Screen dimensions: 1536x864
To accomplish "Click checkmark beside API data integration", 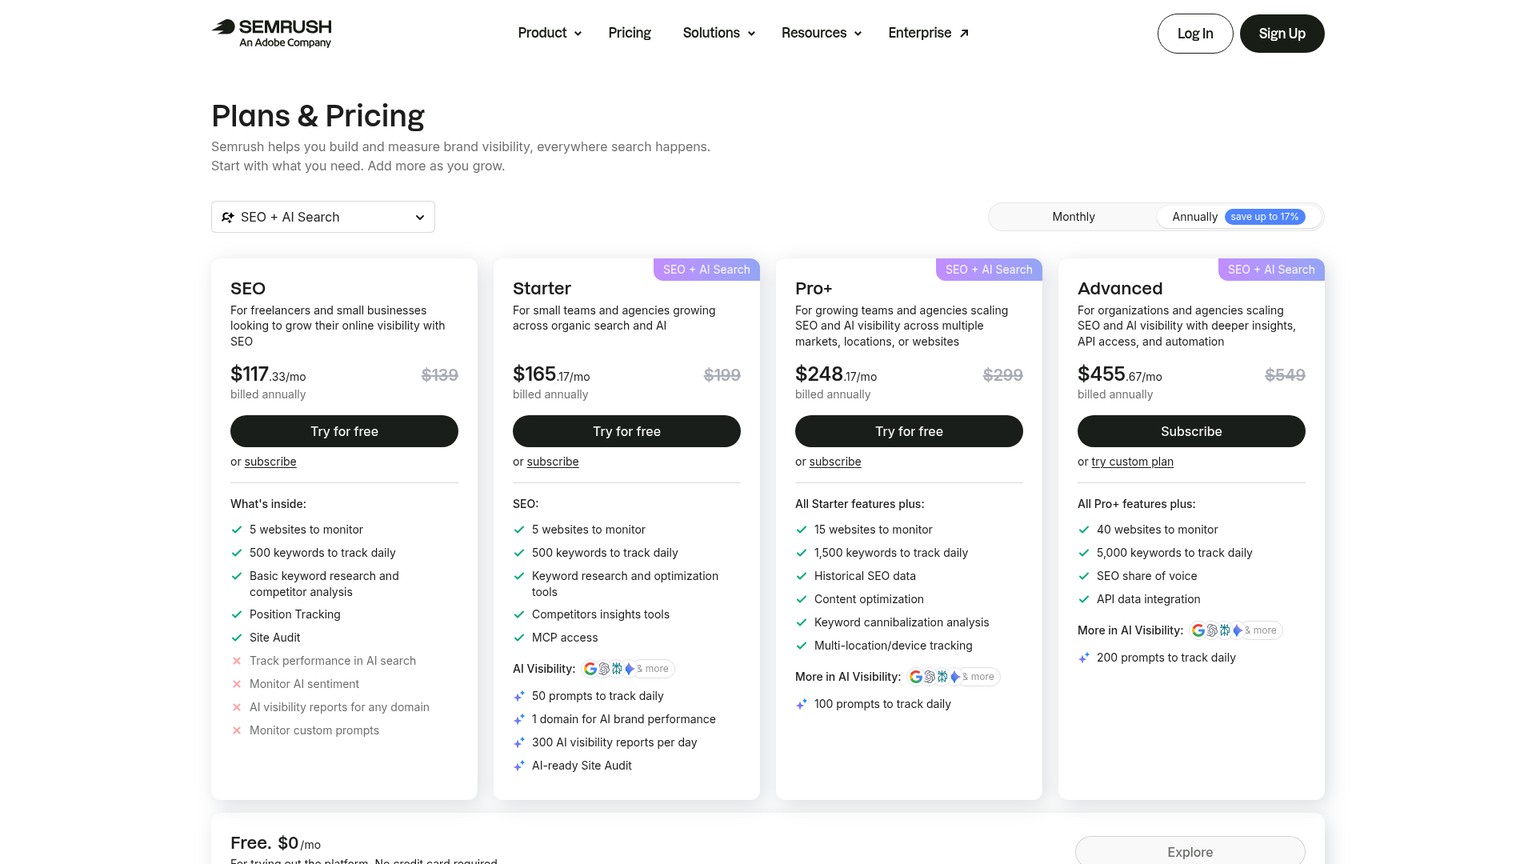I will coord(1083,599).
